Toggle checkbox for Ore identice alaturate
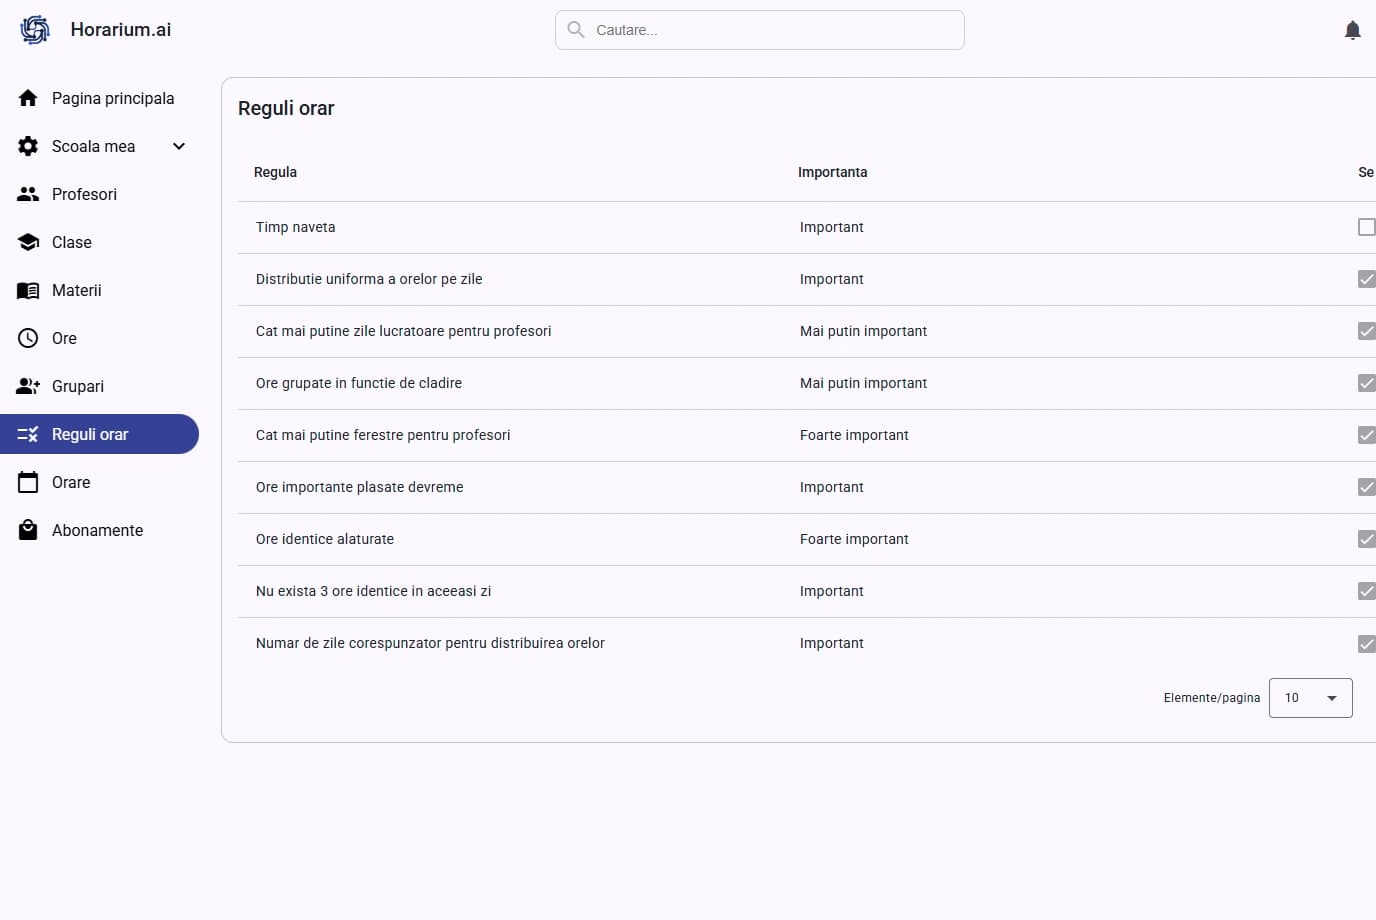The width and height of the screenshot is (1376, 920). tap(1366, 539)
